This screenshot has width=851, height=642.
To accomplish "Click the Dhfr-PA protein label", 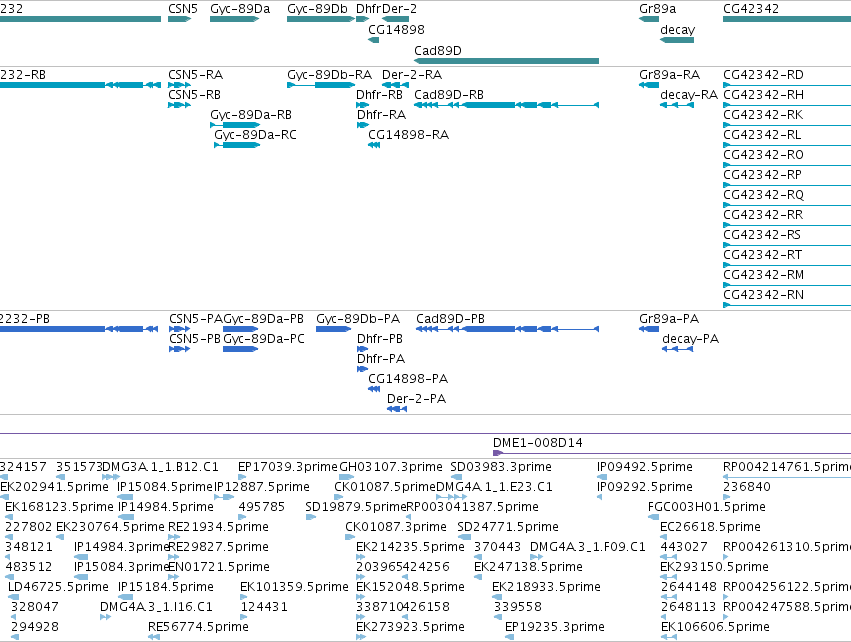I will (x=381, y=359).
